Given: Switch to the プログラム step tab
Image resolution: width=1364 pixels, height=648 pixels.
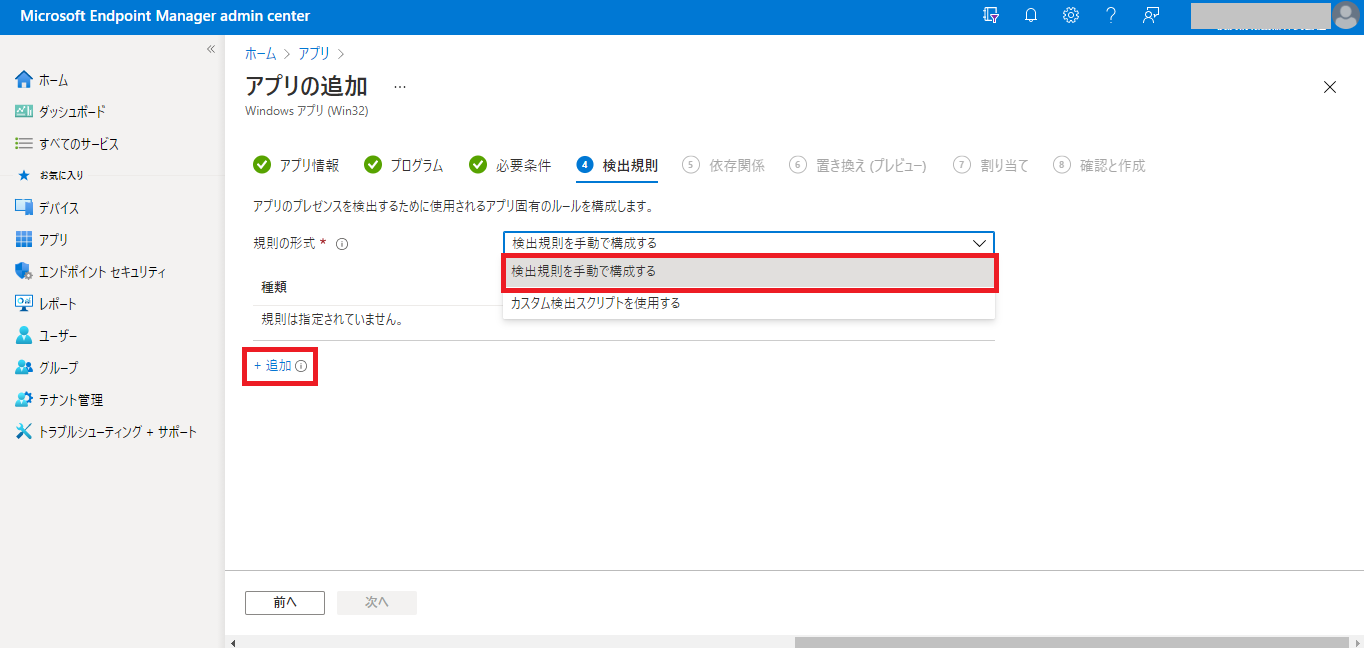Looking at the screenshot, I should (403, 165).
